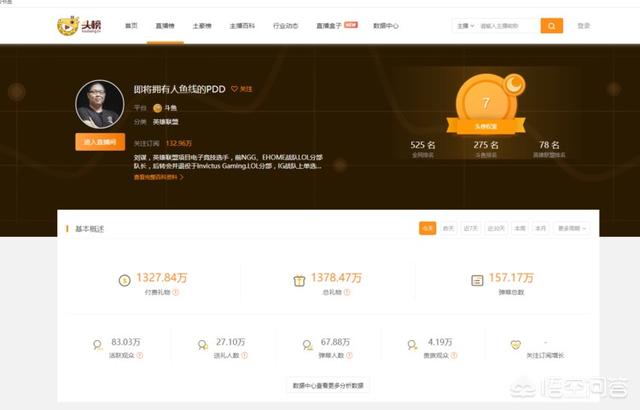Open the 直播榜 nav tab
Viewport: 640px width, 410px height.
[165, 26]
